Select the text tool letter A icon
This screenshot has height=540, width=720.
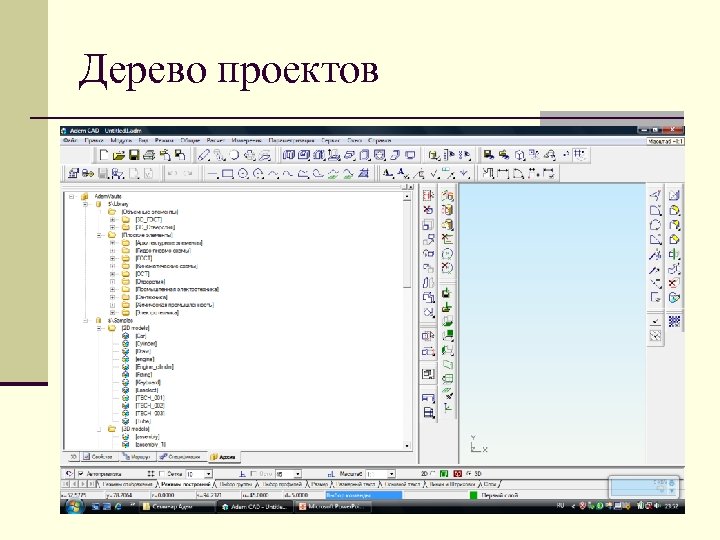[388, 174]
